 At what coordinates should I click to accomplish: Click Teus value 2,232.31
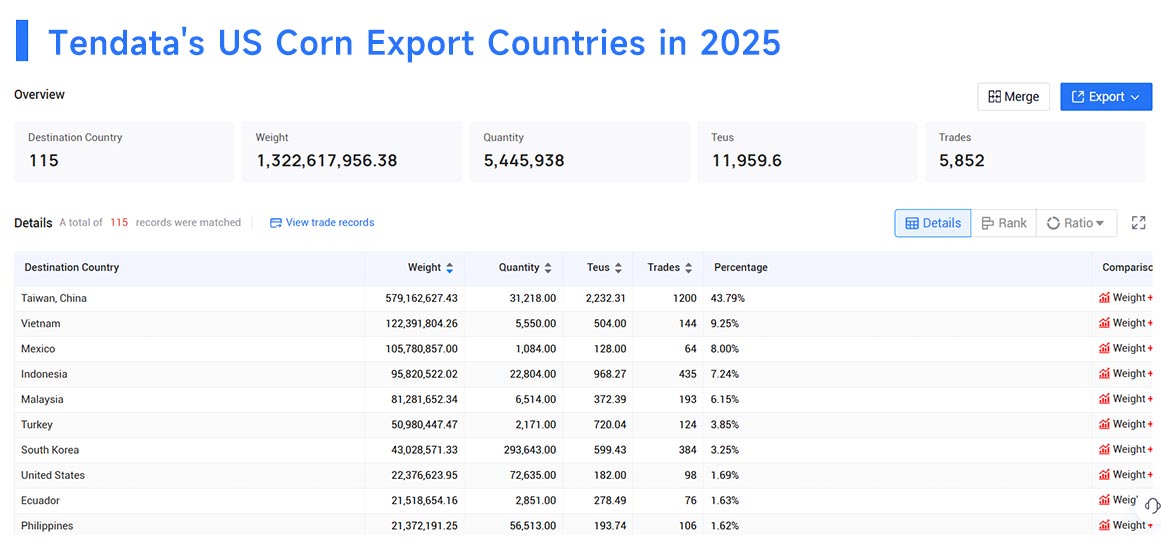point(606,298)
